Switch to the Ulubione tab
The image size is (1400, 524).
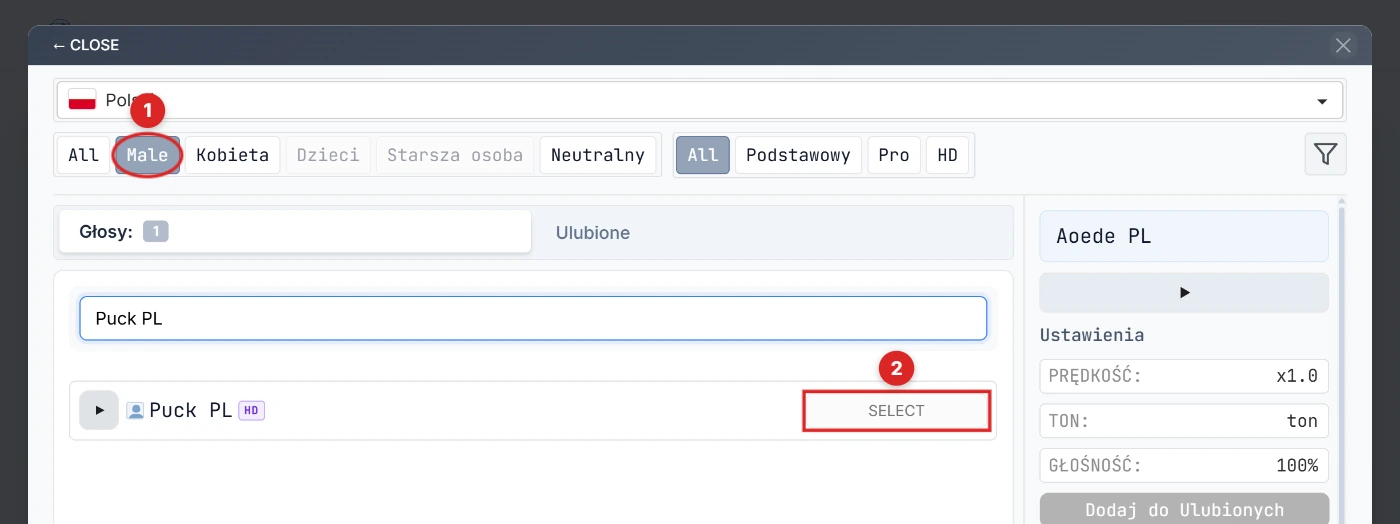[593, 233]
